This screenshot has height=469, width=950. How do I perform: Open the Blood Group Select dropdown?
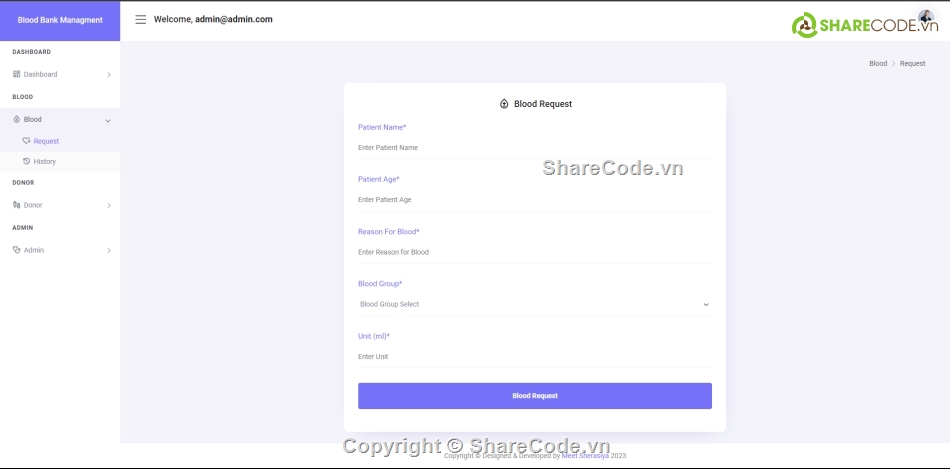[534, 304]
